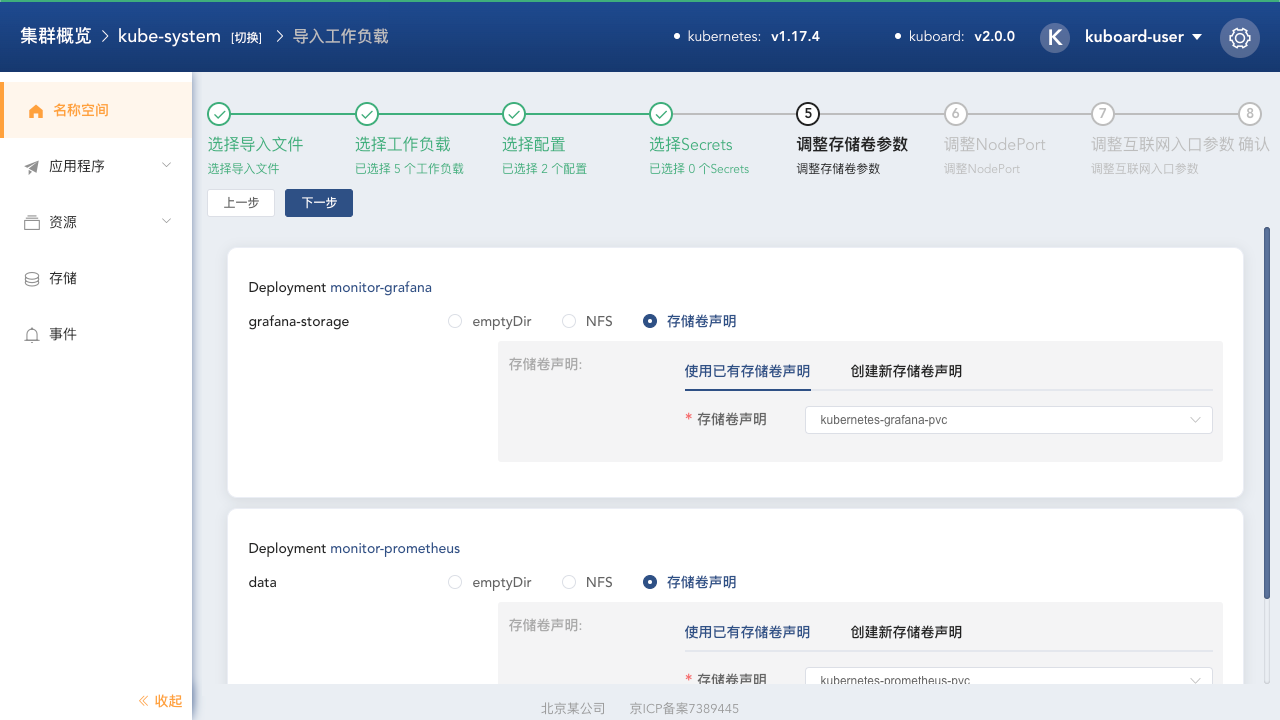Click the grafana-storage volume name label
The width and height of the screenshot is (1280, 720).
[x=299, y=321]
